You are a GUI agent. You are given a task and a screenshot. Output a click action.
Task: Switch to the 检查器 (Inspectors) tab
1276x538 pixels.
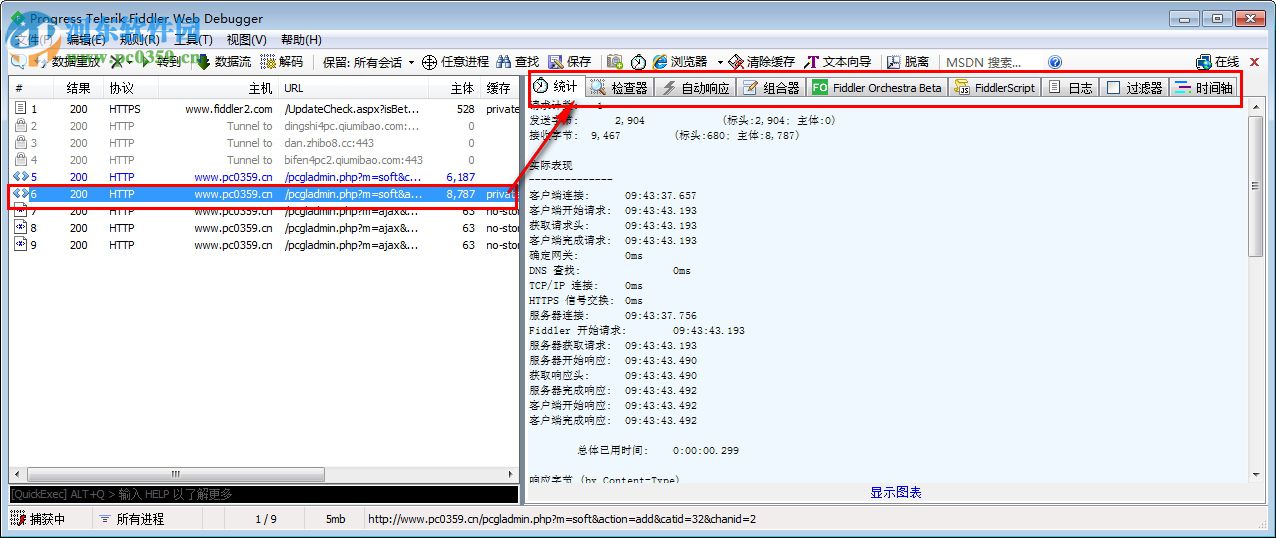pyautogui.click(x=619, y=87)
